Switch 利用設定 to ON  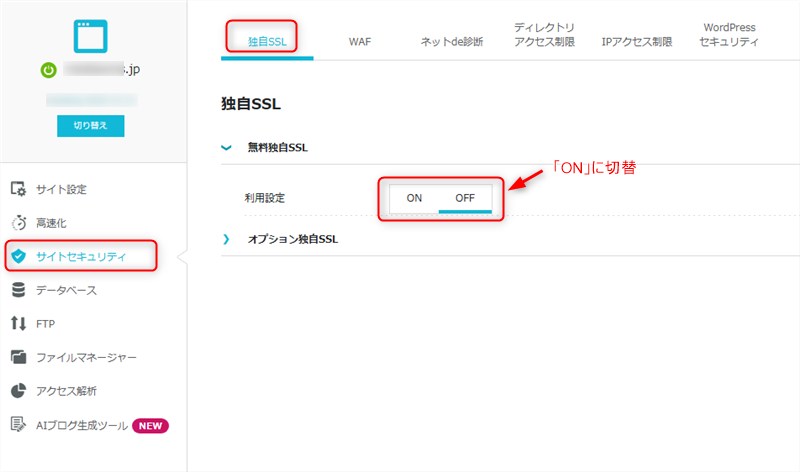pyautogui.click(x=414, y=198)
